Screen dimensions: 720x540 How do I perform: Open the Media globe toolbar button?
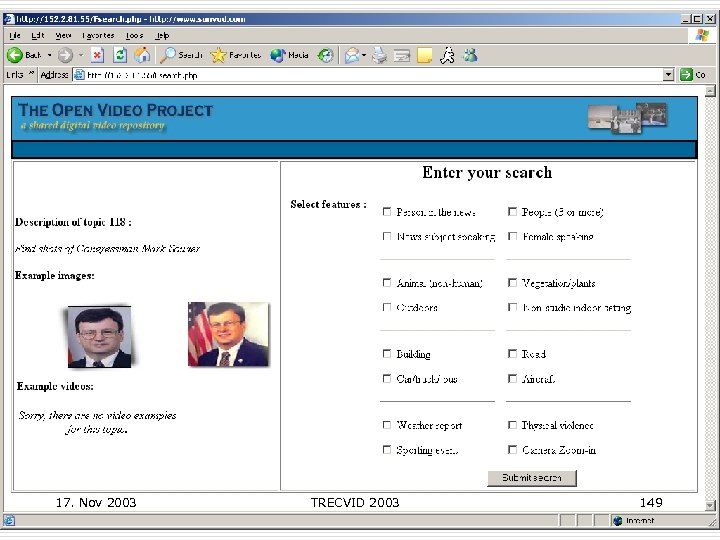tap(289, 55)
